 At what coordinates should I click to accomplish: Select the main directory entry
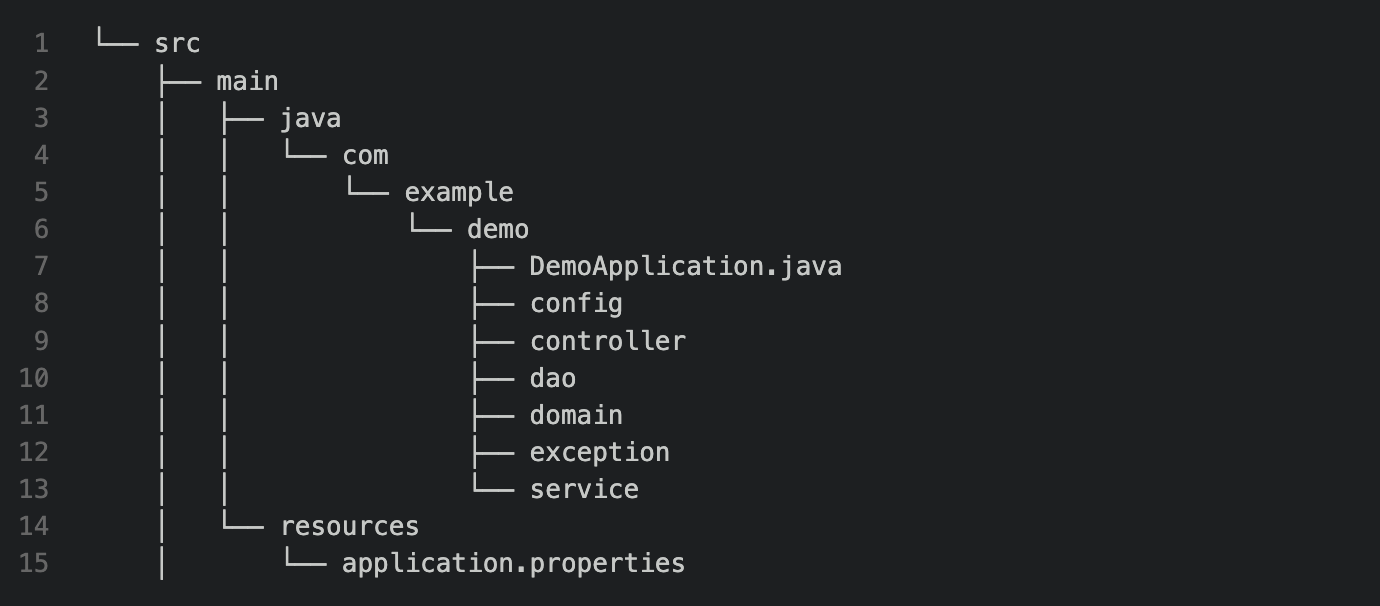pos(248,81)
